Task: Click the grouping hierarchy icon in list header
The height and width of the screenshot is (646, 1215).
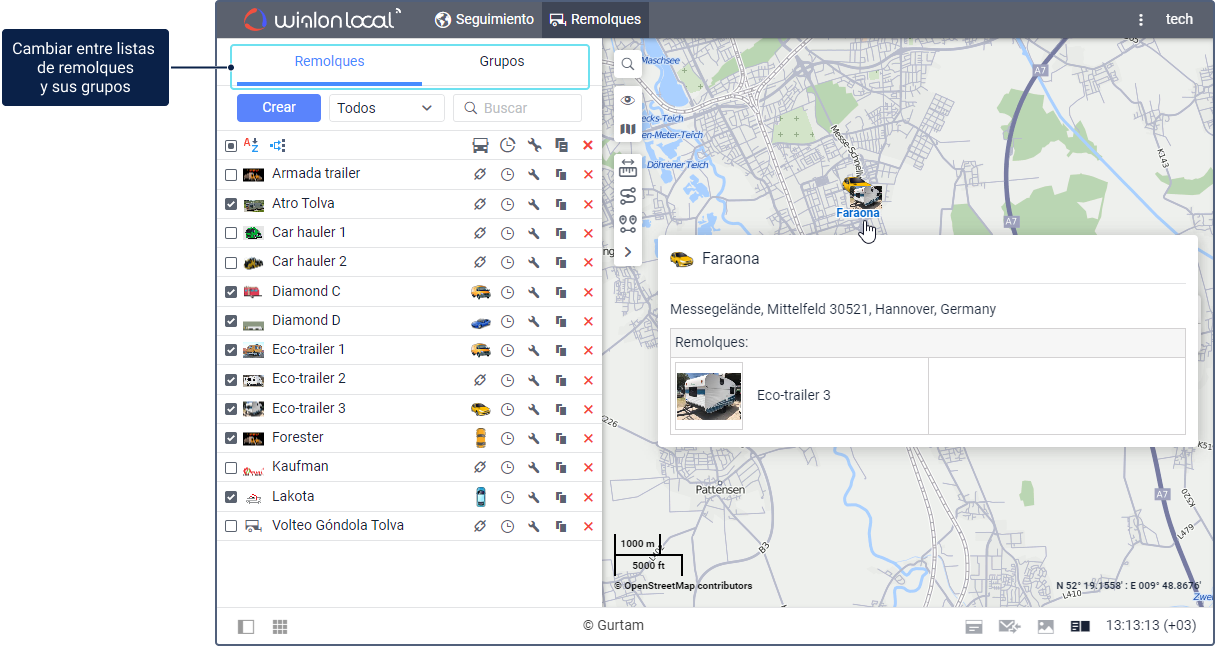Action: click(x=277, y=146)
